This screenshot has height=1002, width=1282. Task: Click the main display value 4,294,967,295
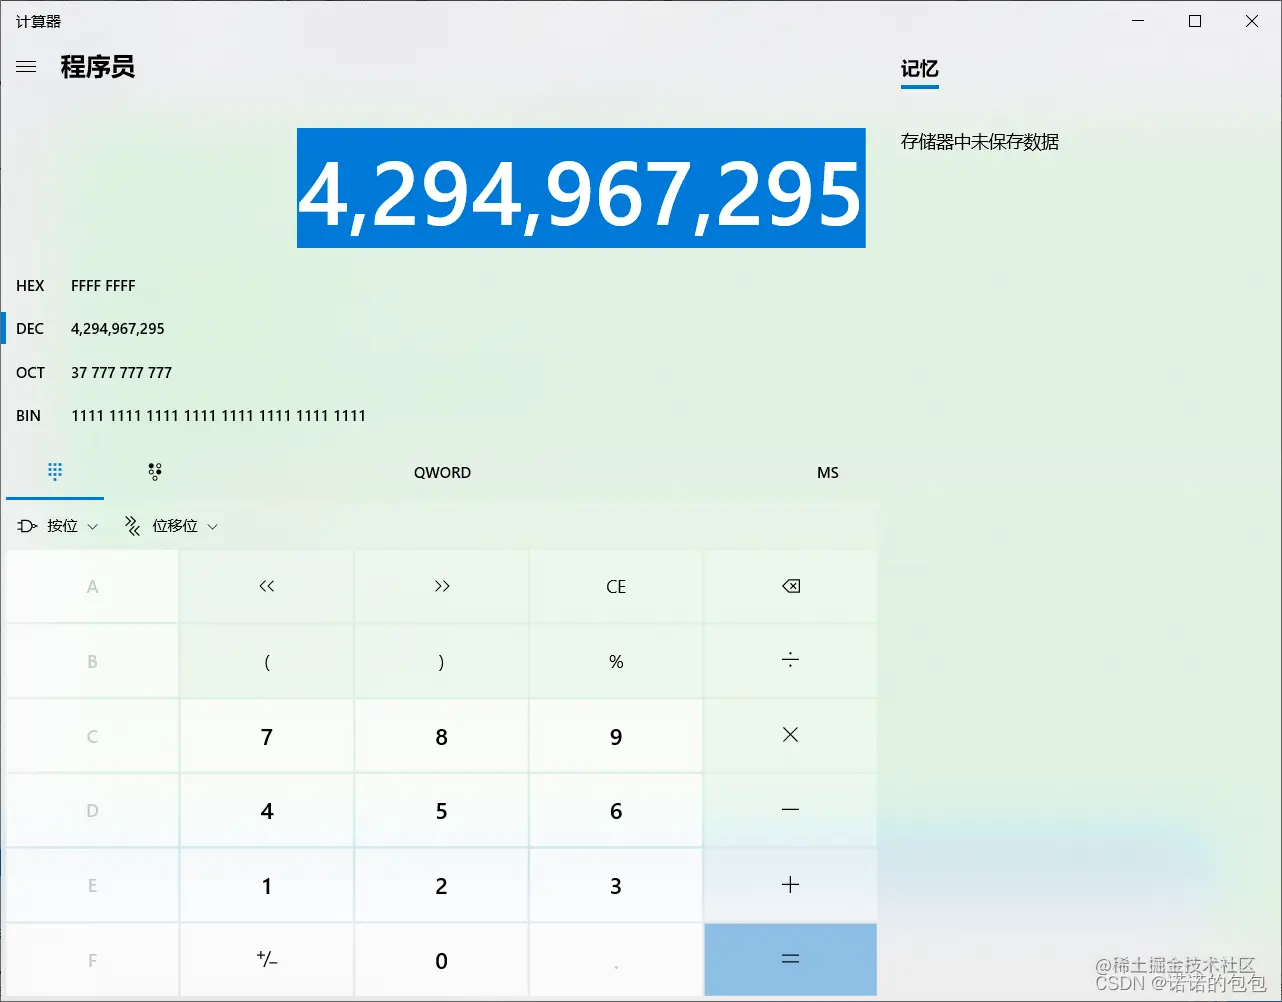(x=581, y=188)
